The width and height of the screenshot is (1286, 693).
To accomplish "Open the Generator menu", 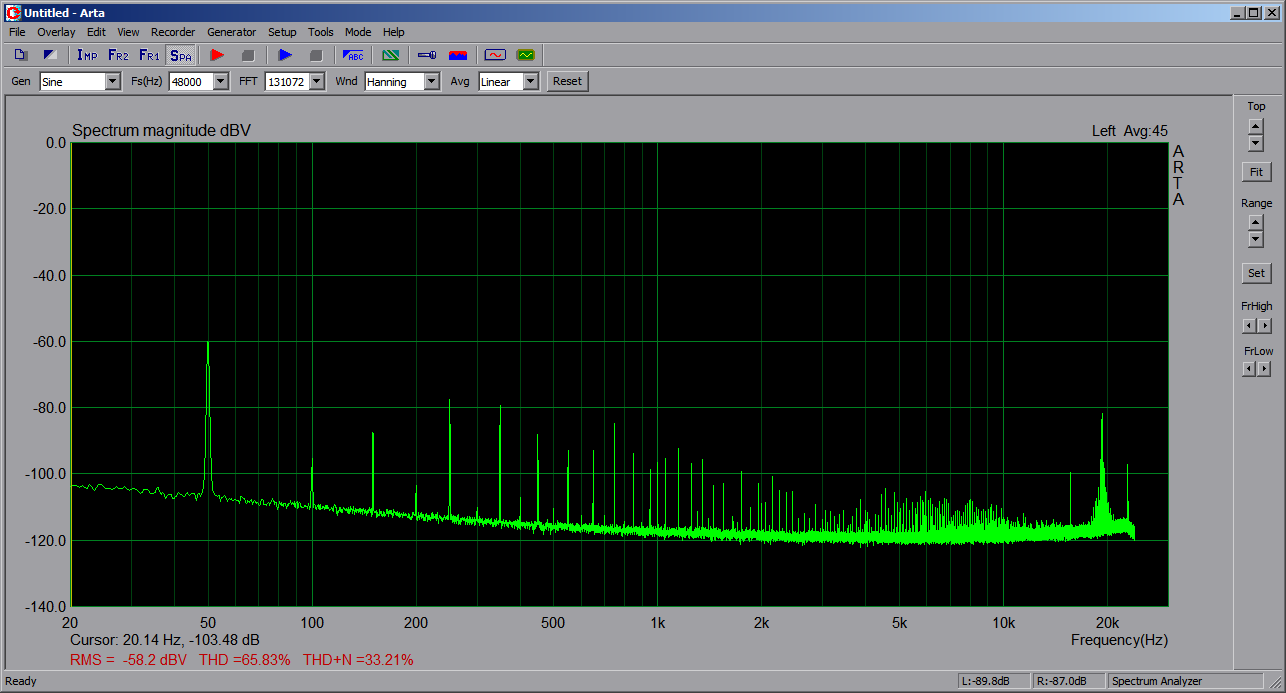I will point(231,32).
